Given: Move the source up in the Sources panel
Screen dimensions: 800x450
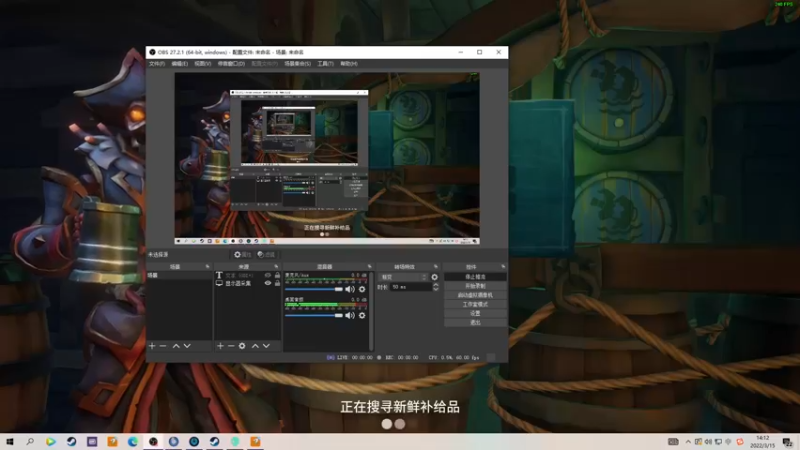Looking at the screenshot, I should [255, 346].
